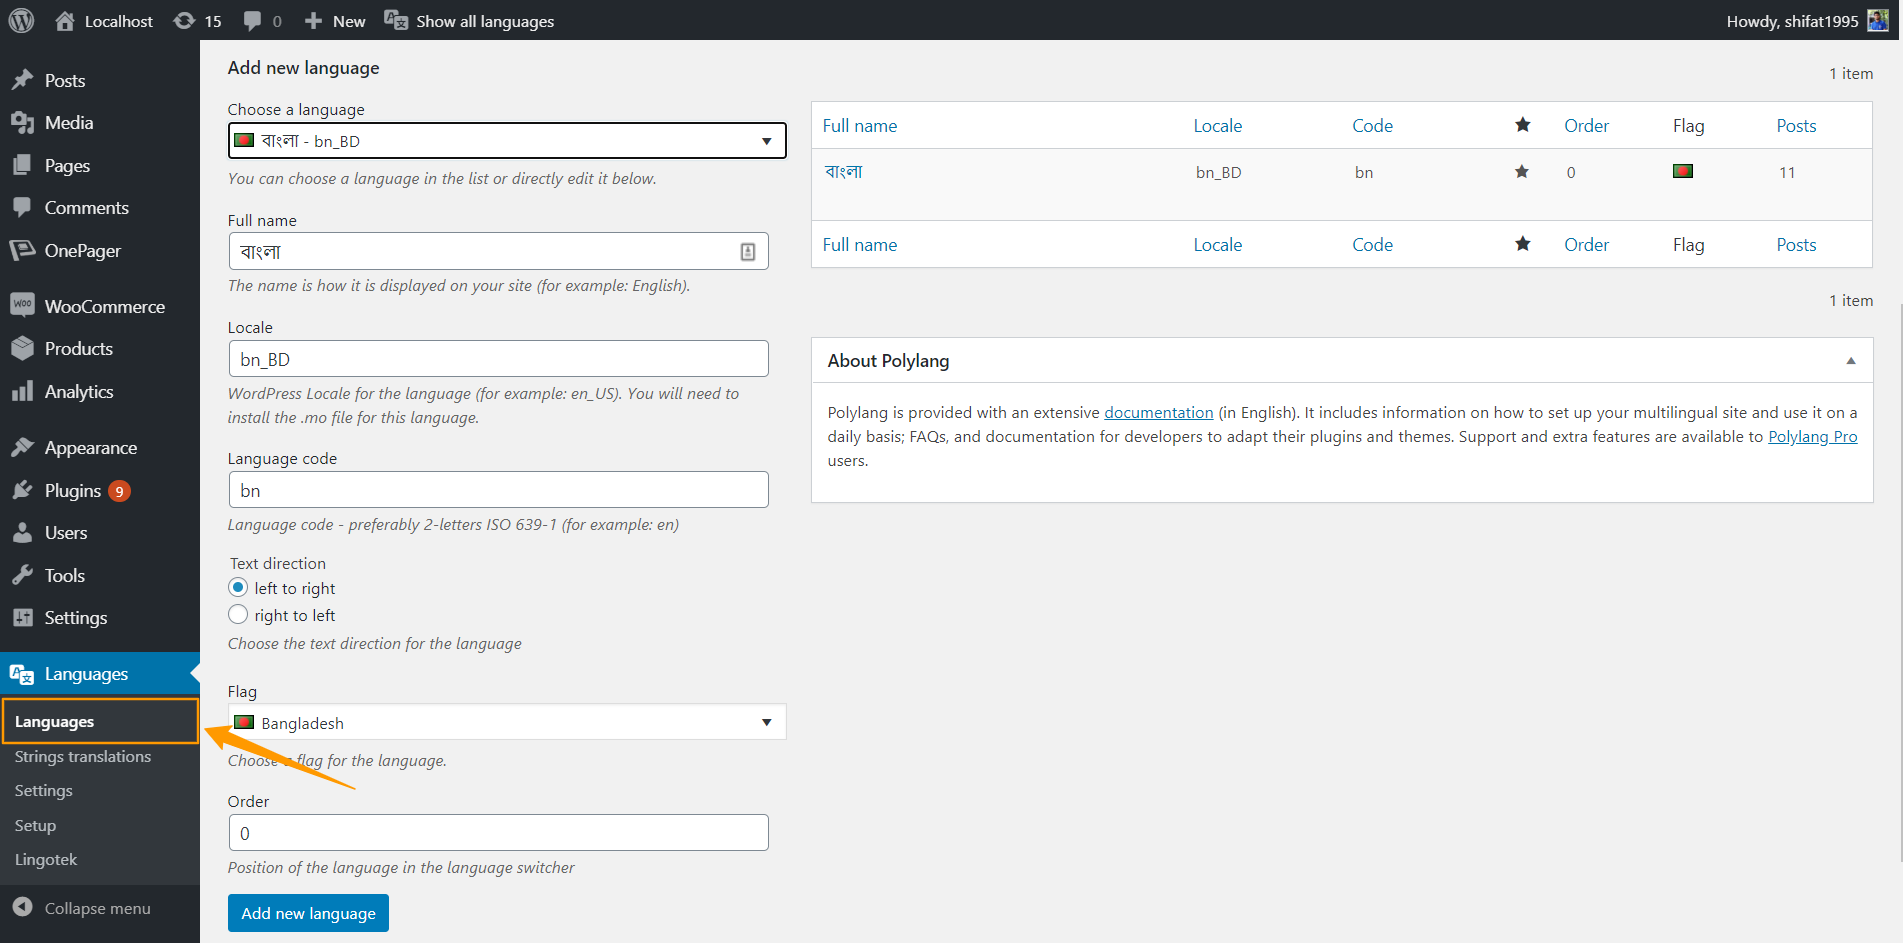Viewport: 1903px width, 943px height.
Task: Click the Show all languages translate icon
Action: [x=396, y=21]
